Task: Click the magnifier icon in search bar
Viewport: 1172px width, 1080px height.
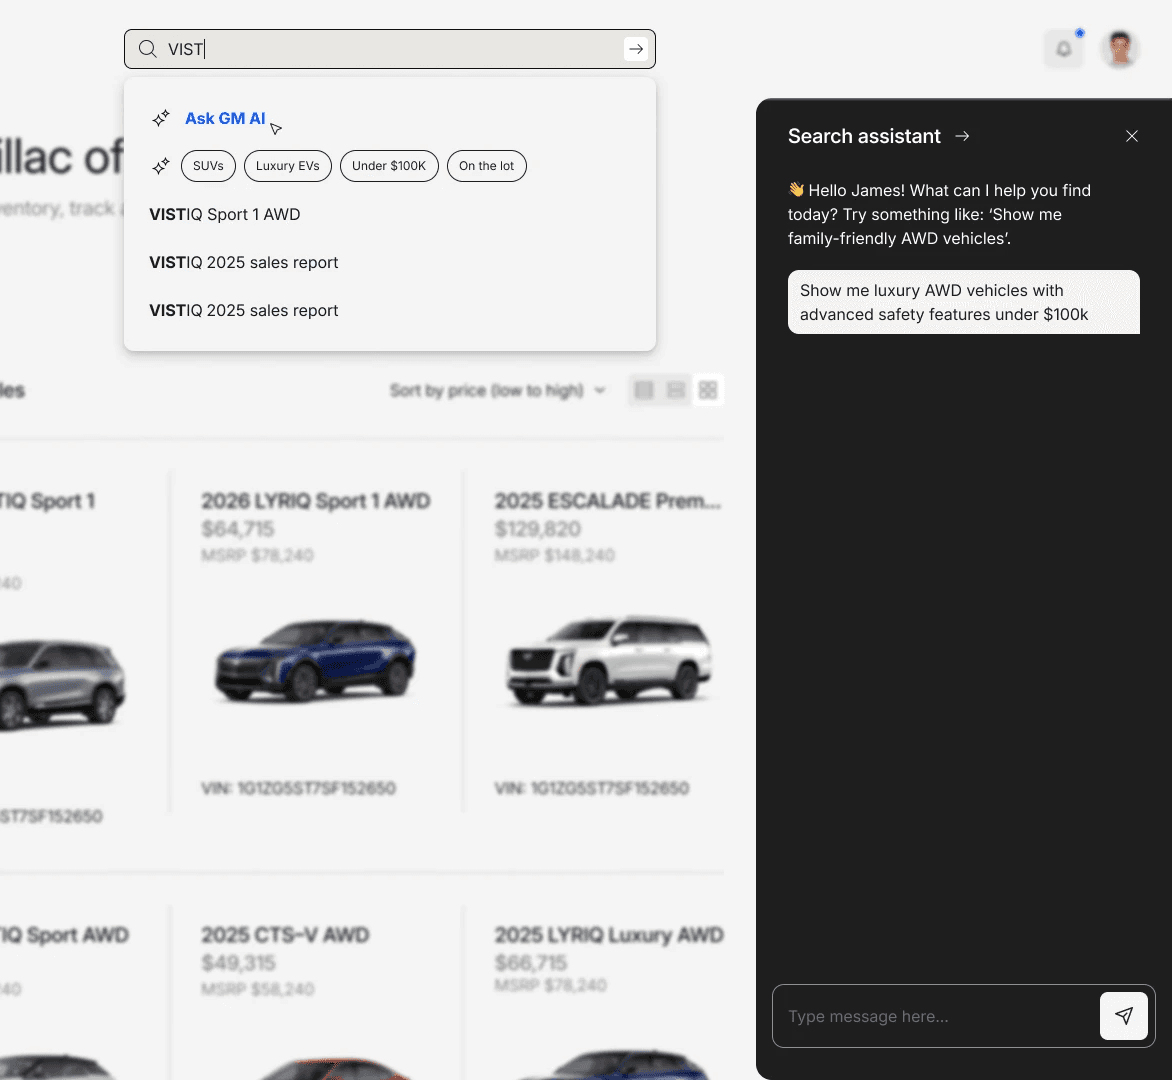Action: click(148, 49)
